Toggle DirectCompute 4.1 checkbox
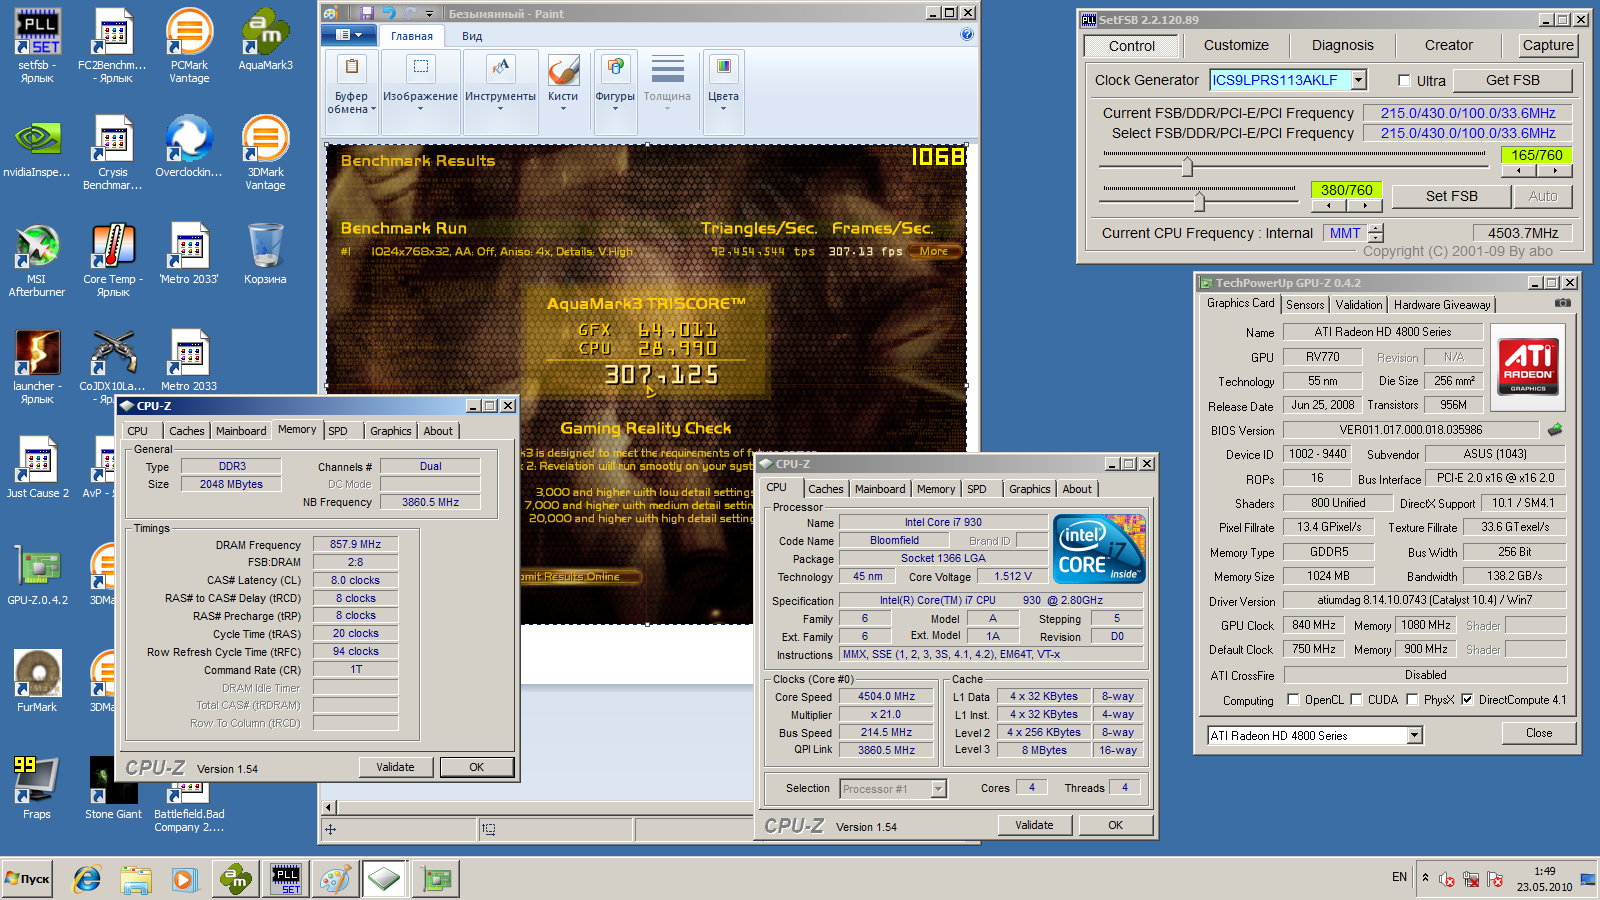 [x=1467, y=700]
